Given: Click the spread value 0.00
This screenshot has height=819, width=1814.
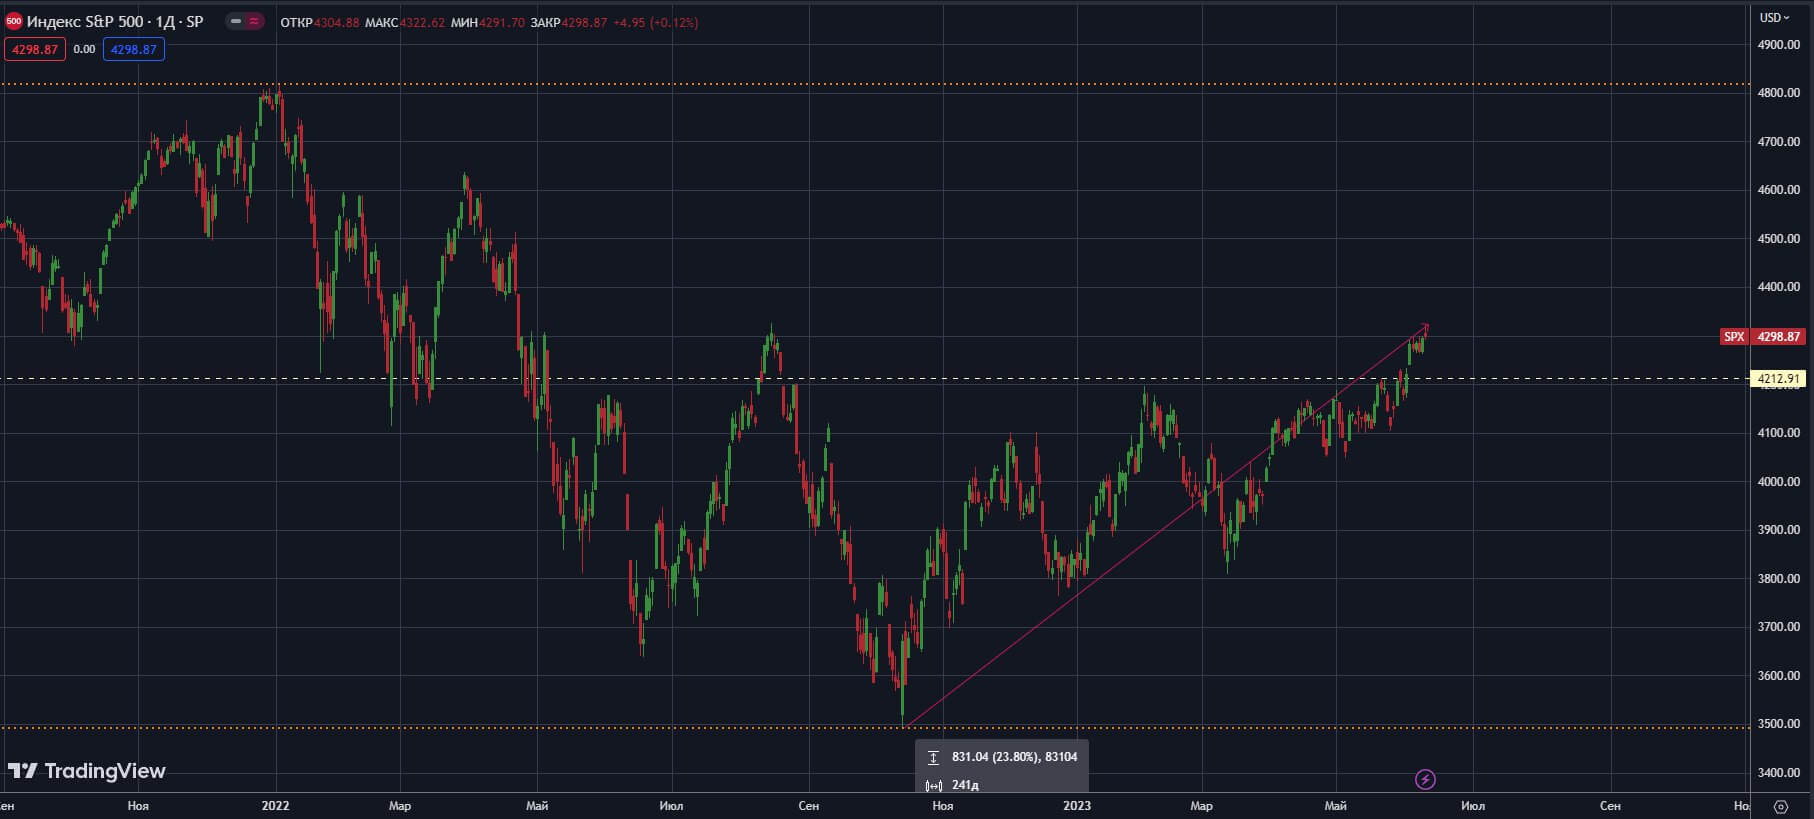Looking at the screenshot, I should pyautogui.click(x=84, y=49).
